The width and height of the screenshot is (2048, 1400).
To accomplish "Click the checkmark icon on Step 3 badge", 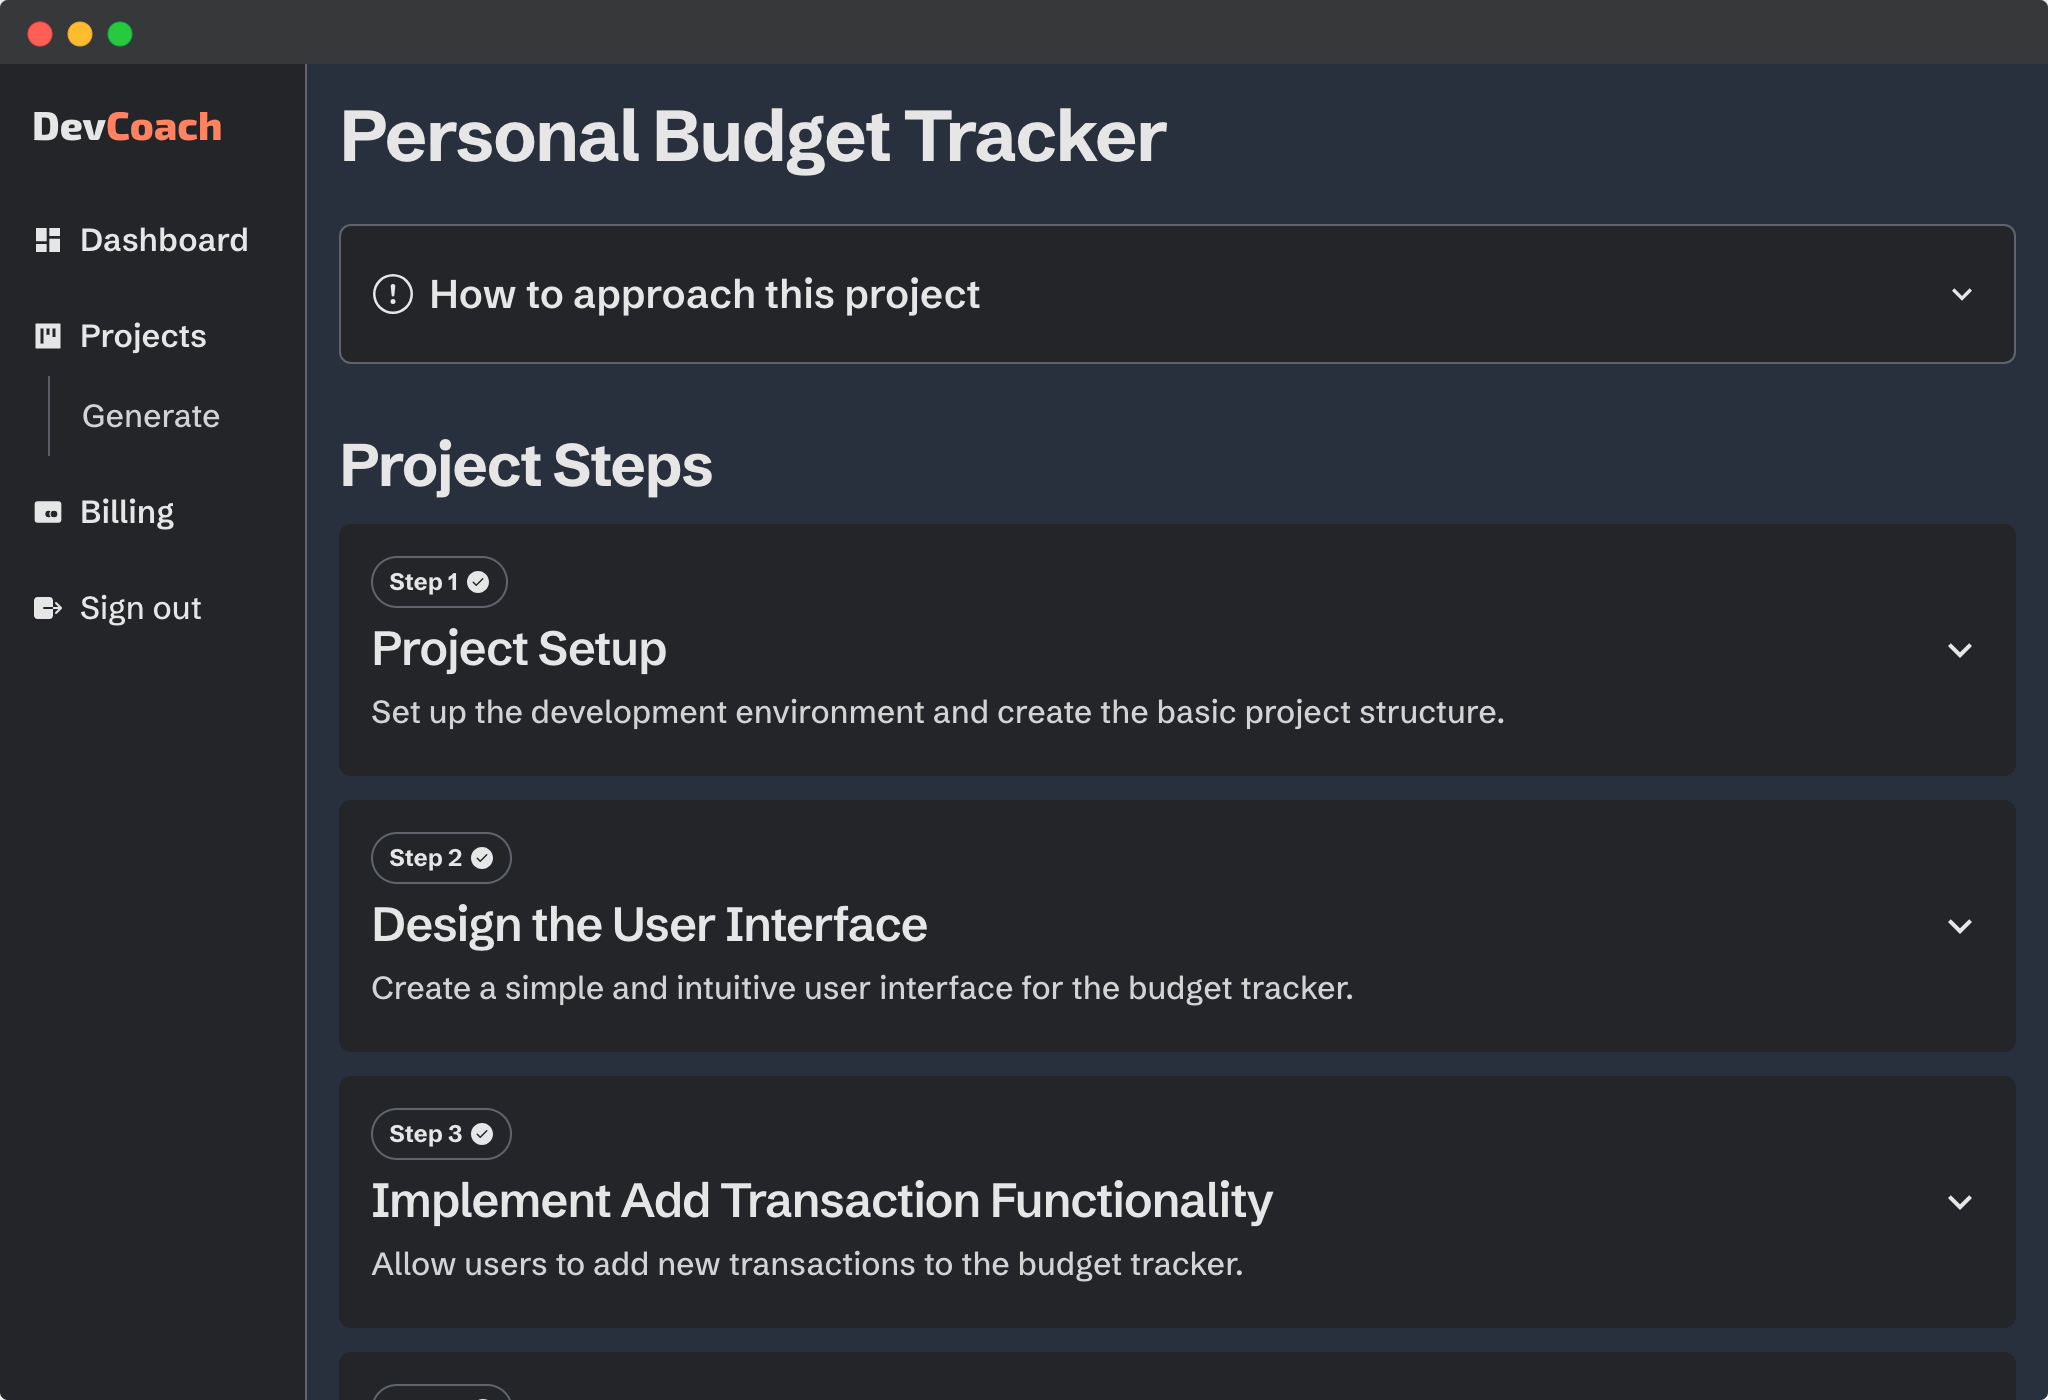I will tap(482, 1133).
